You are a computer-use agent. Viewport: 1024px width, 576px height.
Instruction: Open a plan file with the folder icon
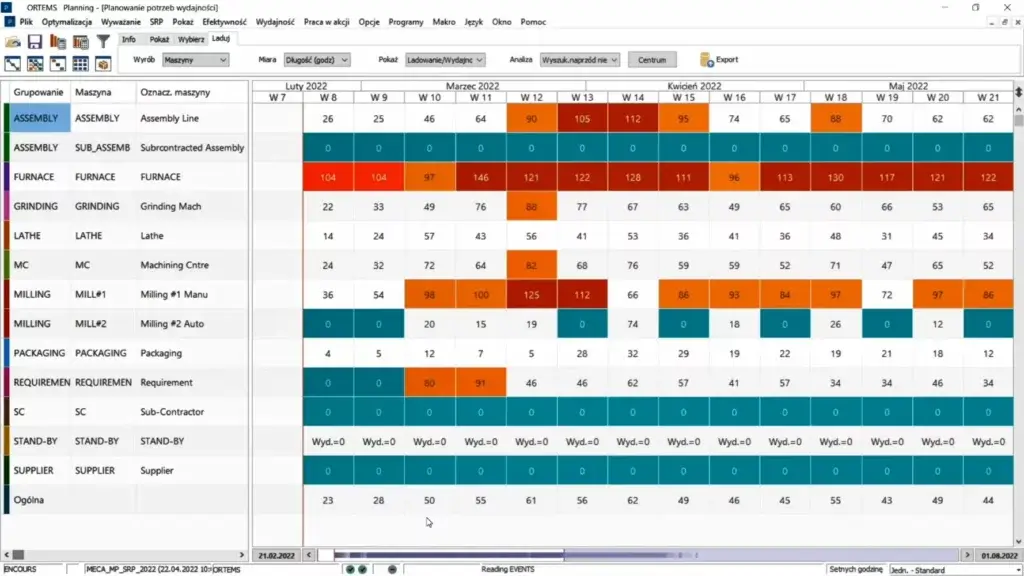[x=14, y=42]
